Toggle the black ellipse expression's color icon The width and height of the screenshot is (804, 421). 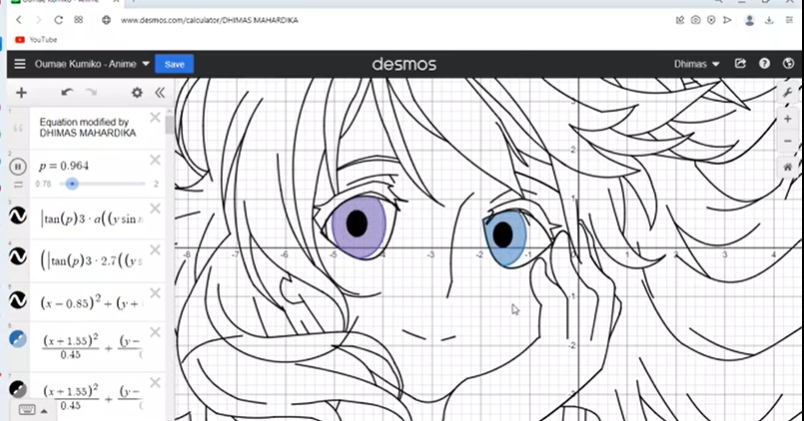pos(18,389)
